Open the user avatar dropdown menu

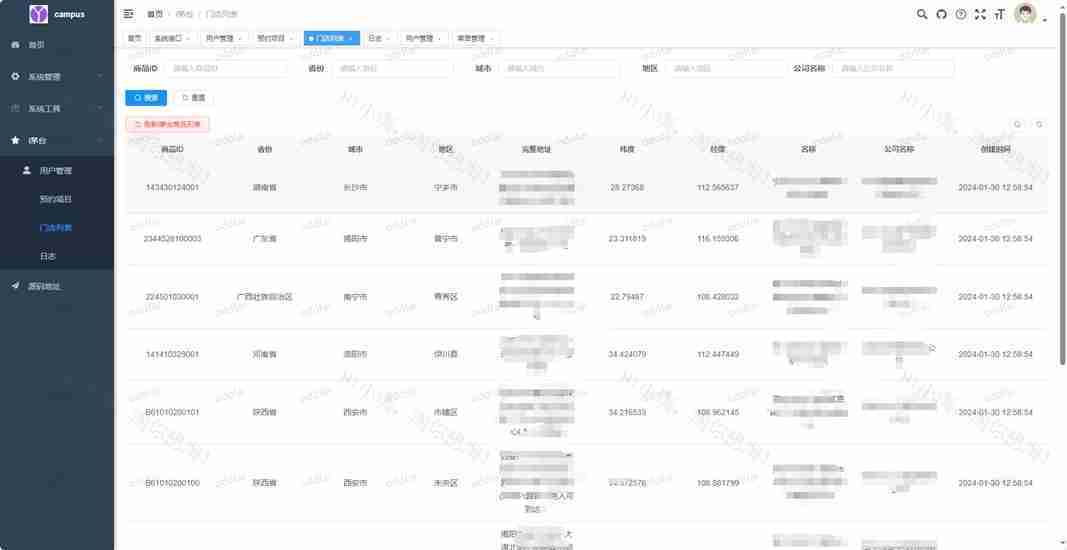tap(1028, 14)
